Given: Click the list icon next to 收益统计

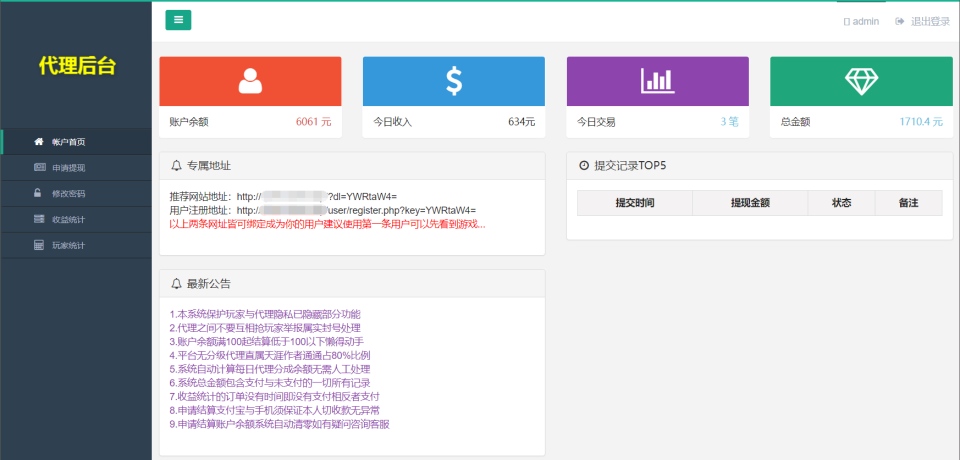Looking at the screenshot, I should (39, 219).
